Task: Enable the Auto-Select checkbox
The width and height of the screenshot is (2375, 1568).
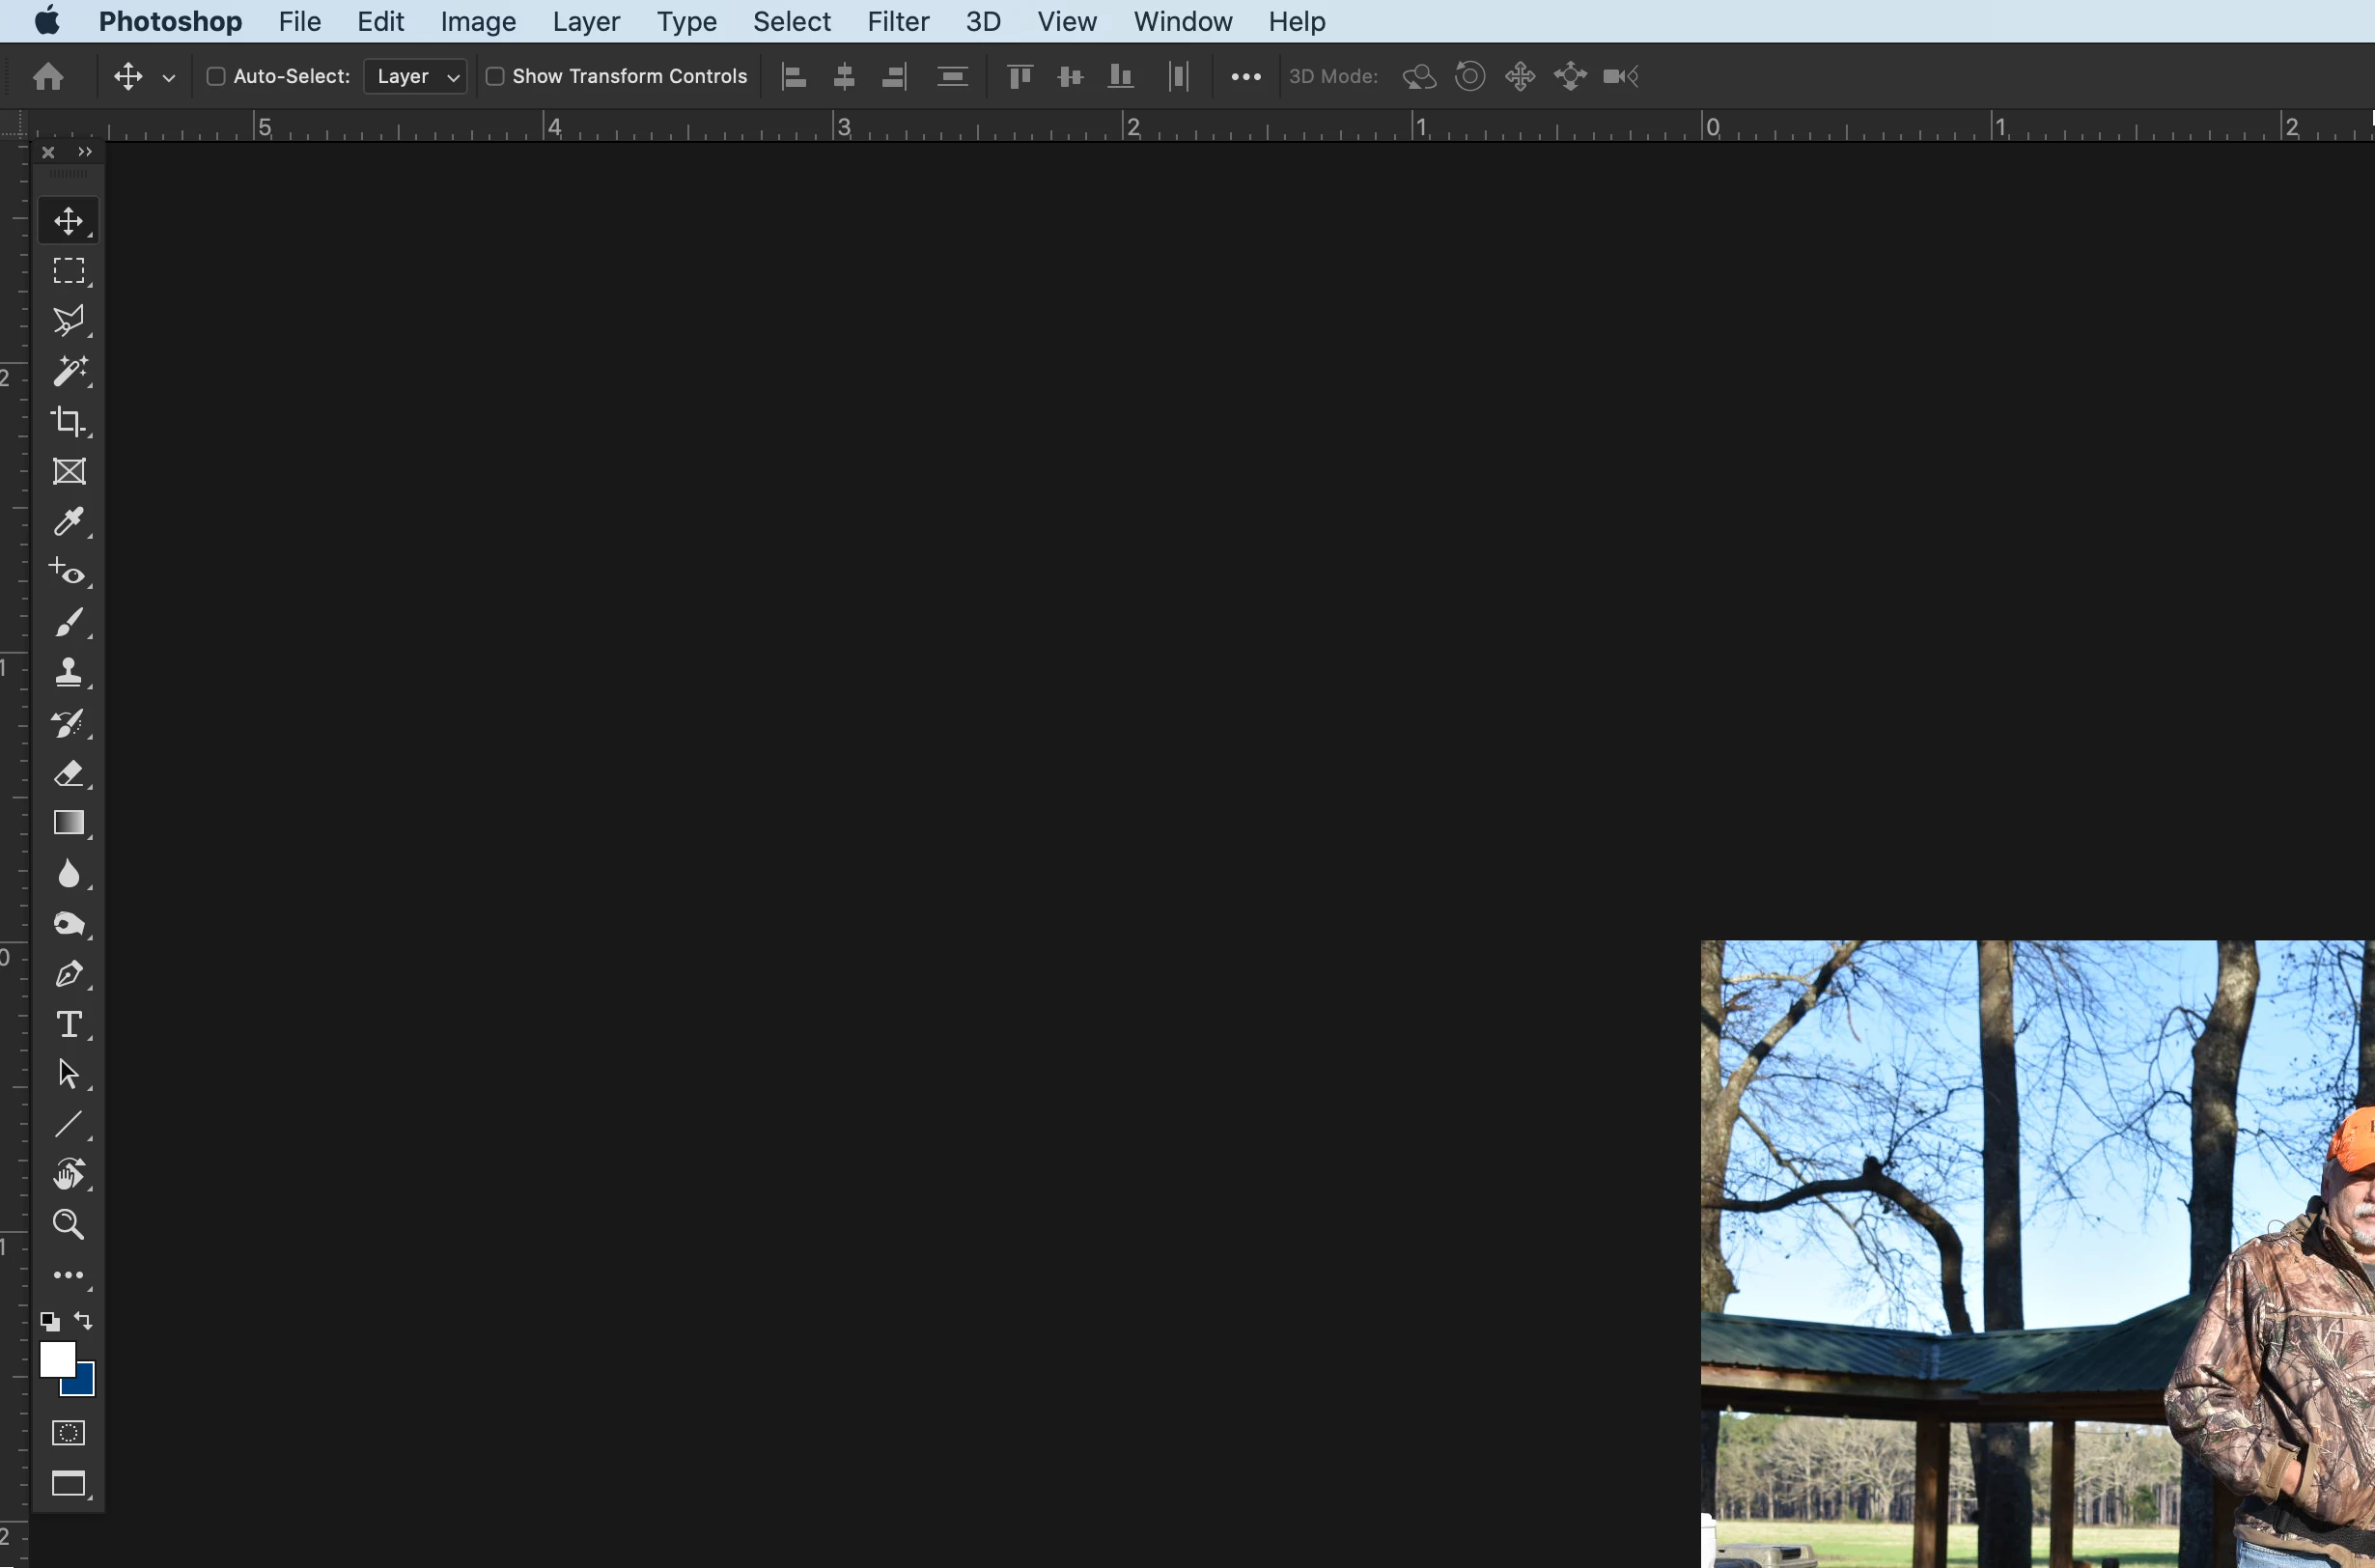Action: click(215, 76)
